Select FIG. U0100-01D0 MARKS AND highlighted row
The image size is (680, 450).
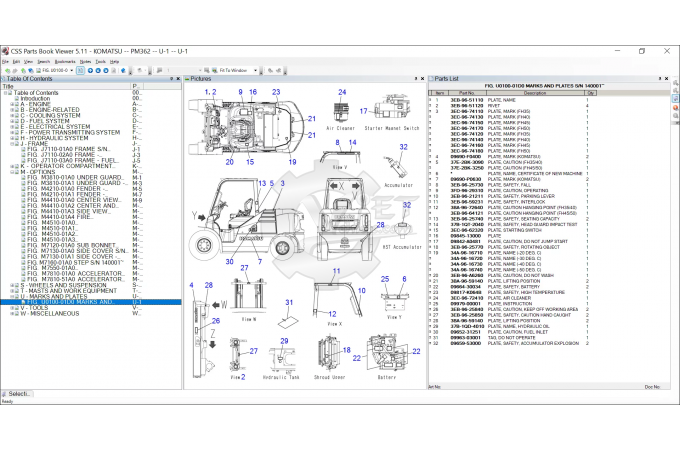[91, 302]
